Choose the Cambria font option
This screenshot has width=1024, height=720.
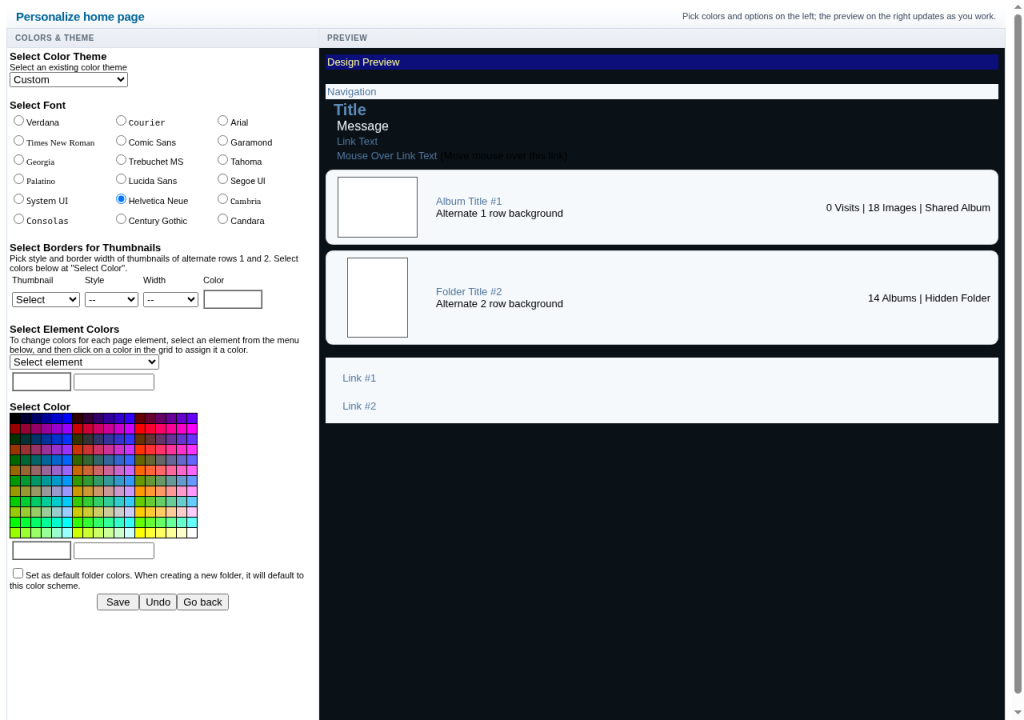click(223, 199)
